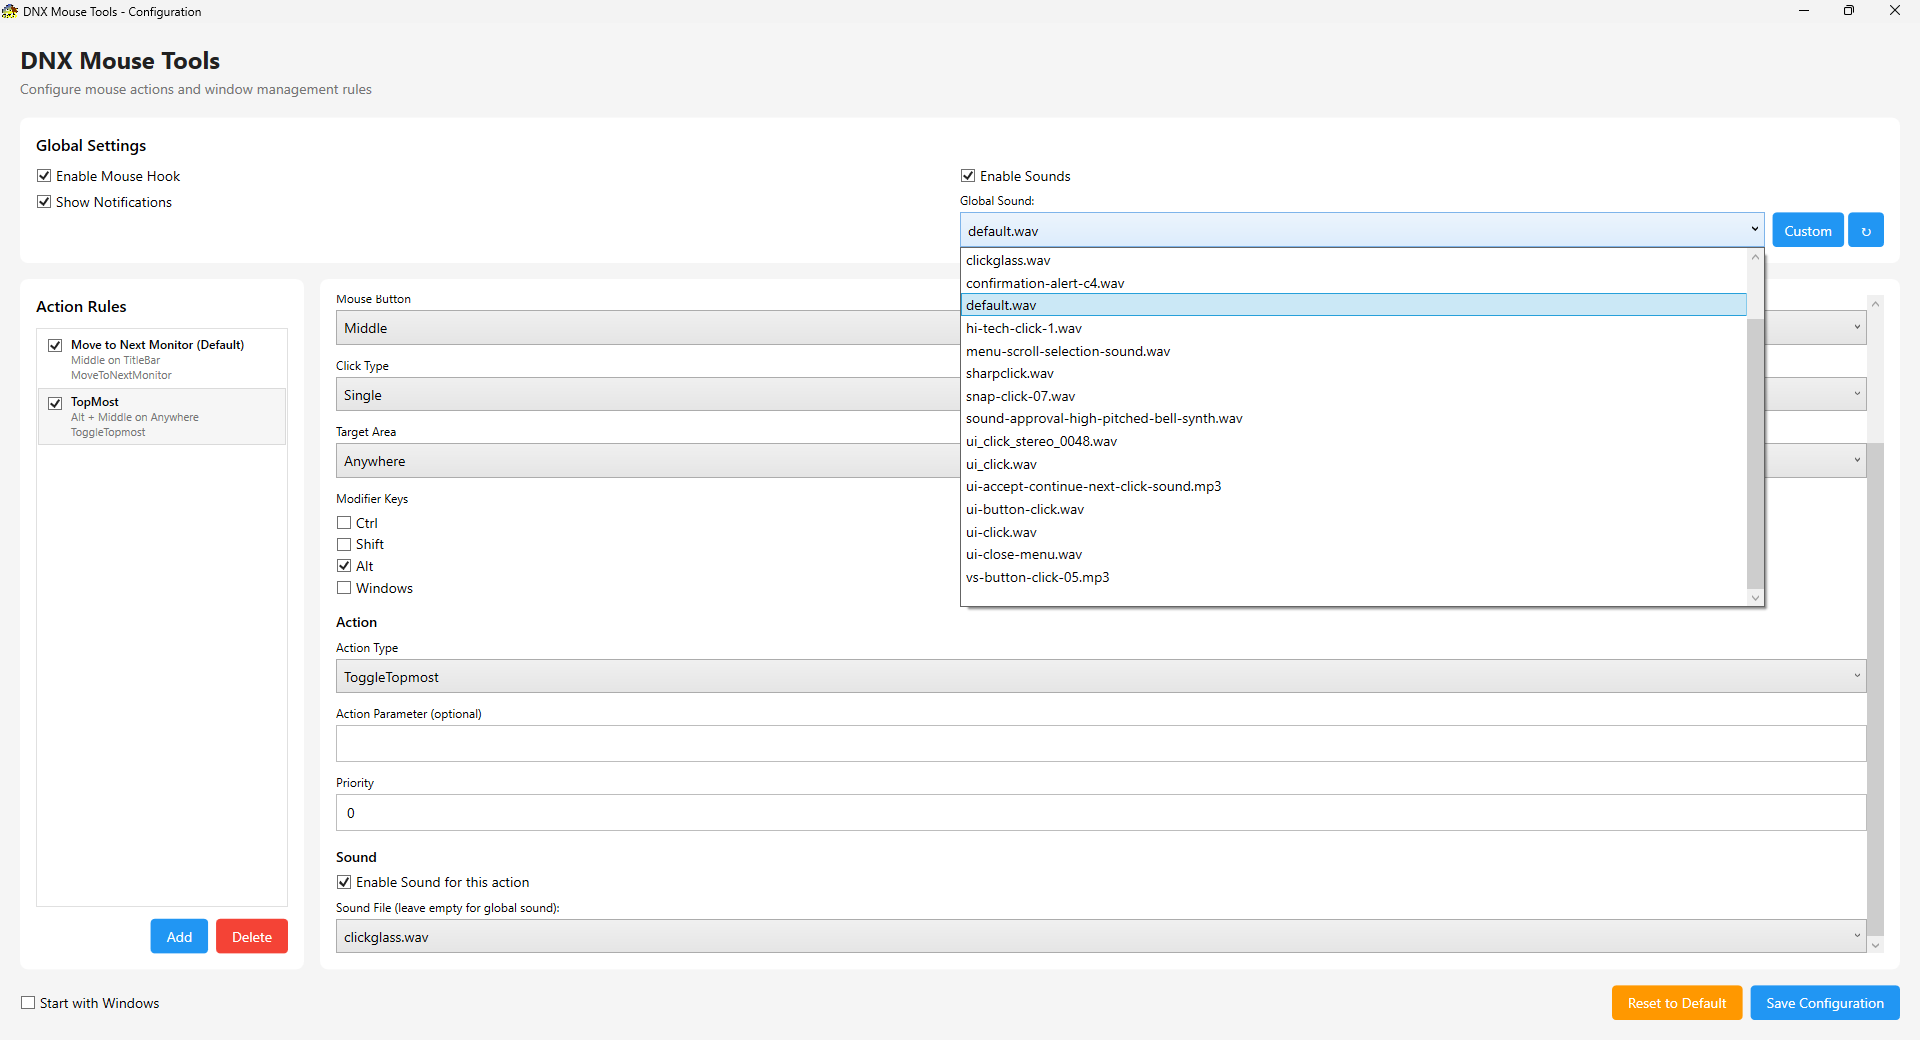The height and width of the screenshot is (1040, 1920).
Task: Restore the window using title bar button
Action: tap(1849, 11)
